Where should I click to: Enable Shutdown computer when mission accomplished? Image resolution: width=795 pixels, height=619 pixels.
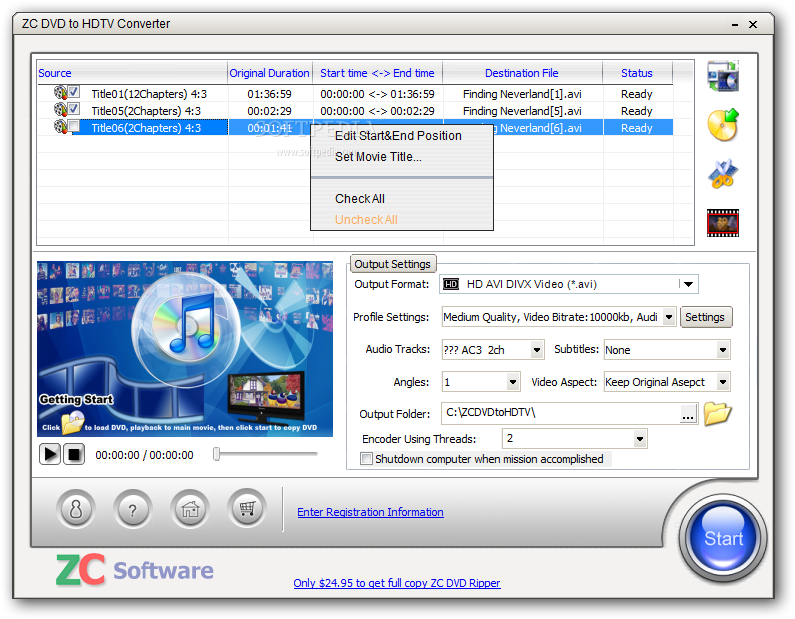(366, 459)
